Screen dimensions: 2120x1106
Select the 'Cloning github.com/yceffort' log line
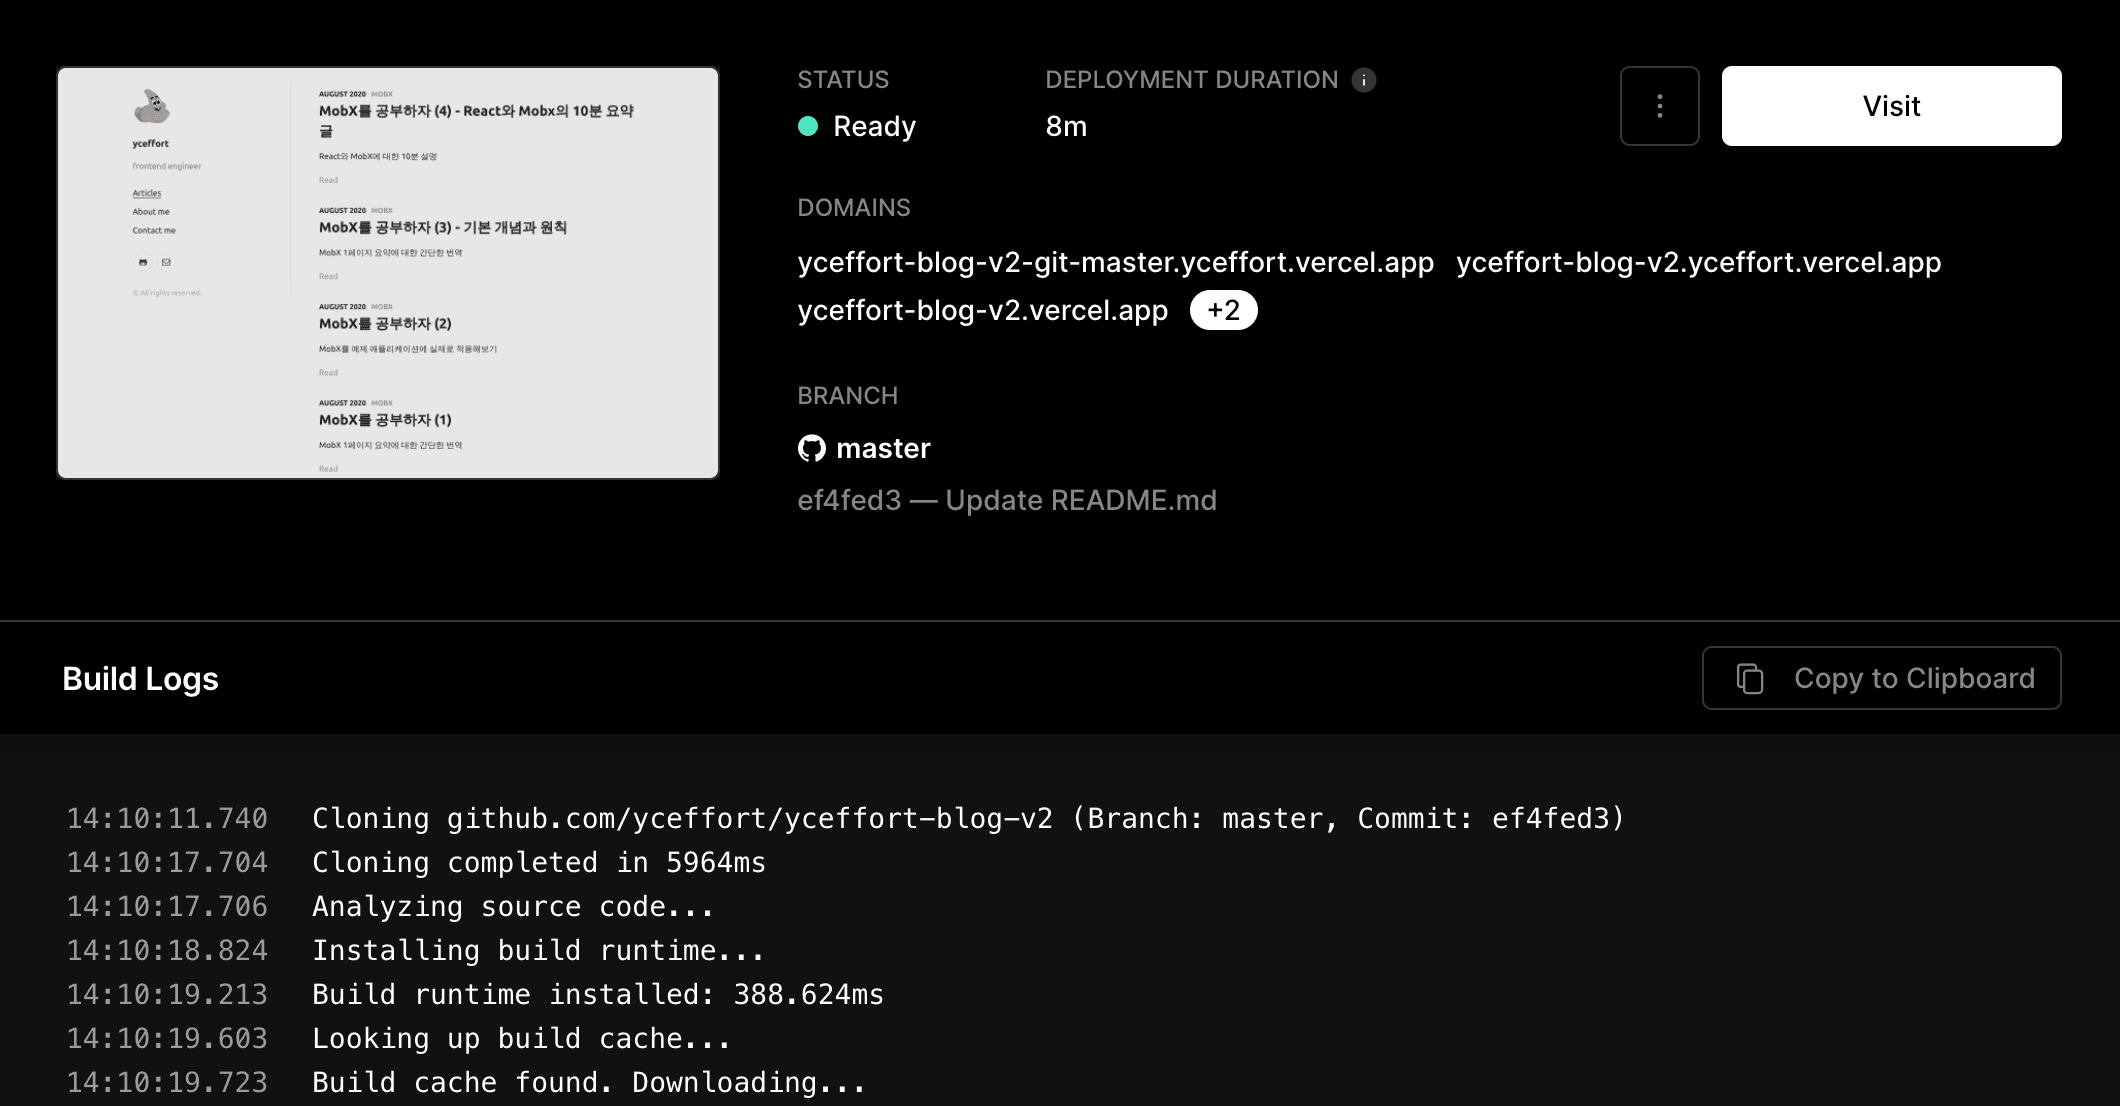click(x=967, y=818)
